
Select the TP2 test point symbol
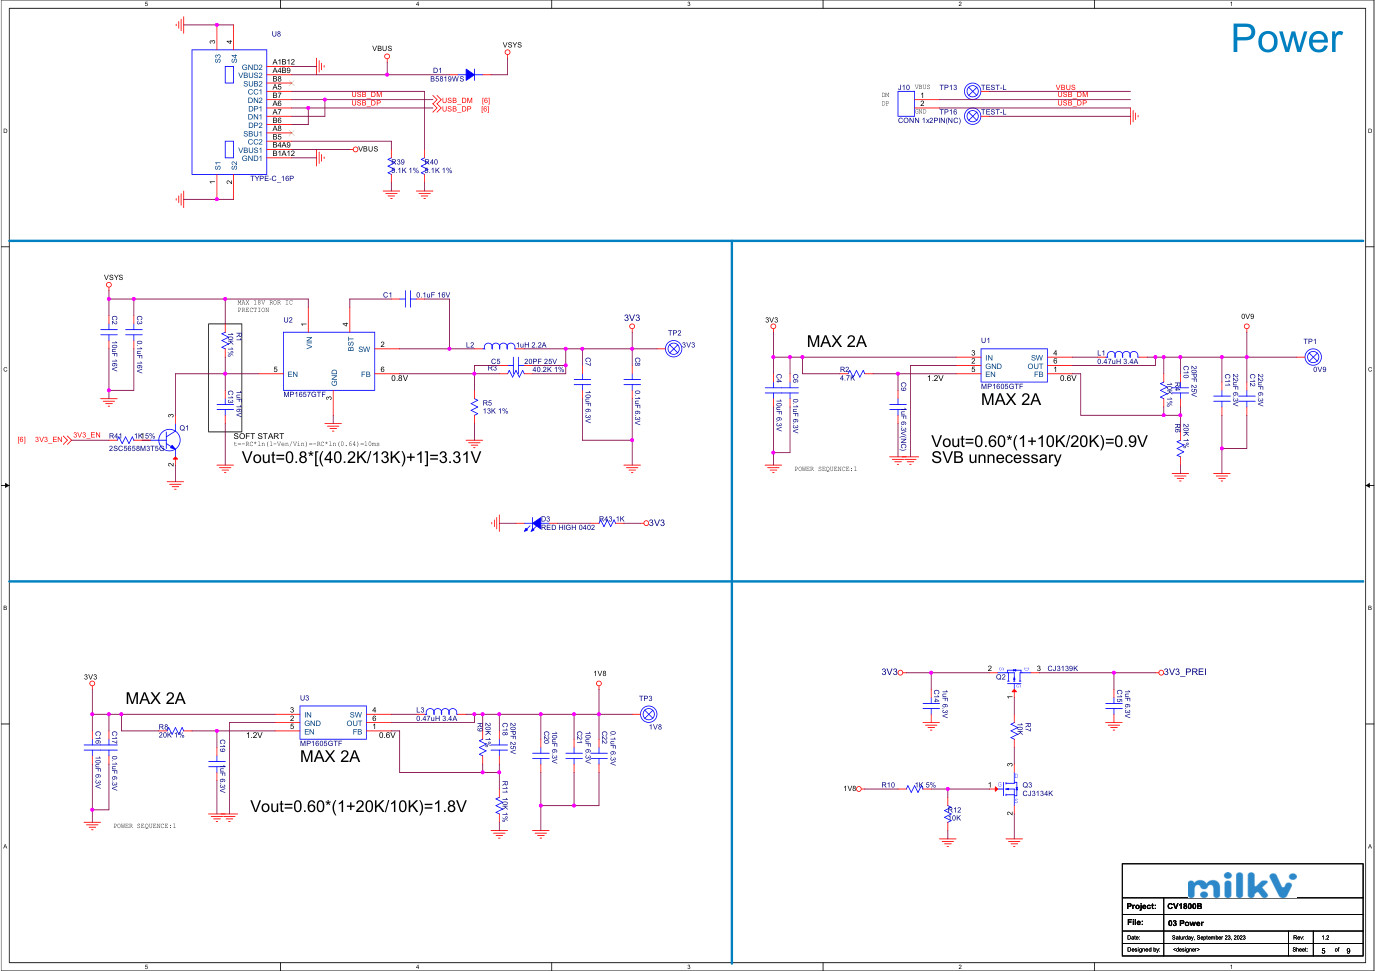[673, 348]
